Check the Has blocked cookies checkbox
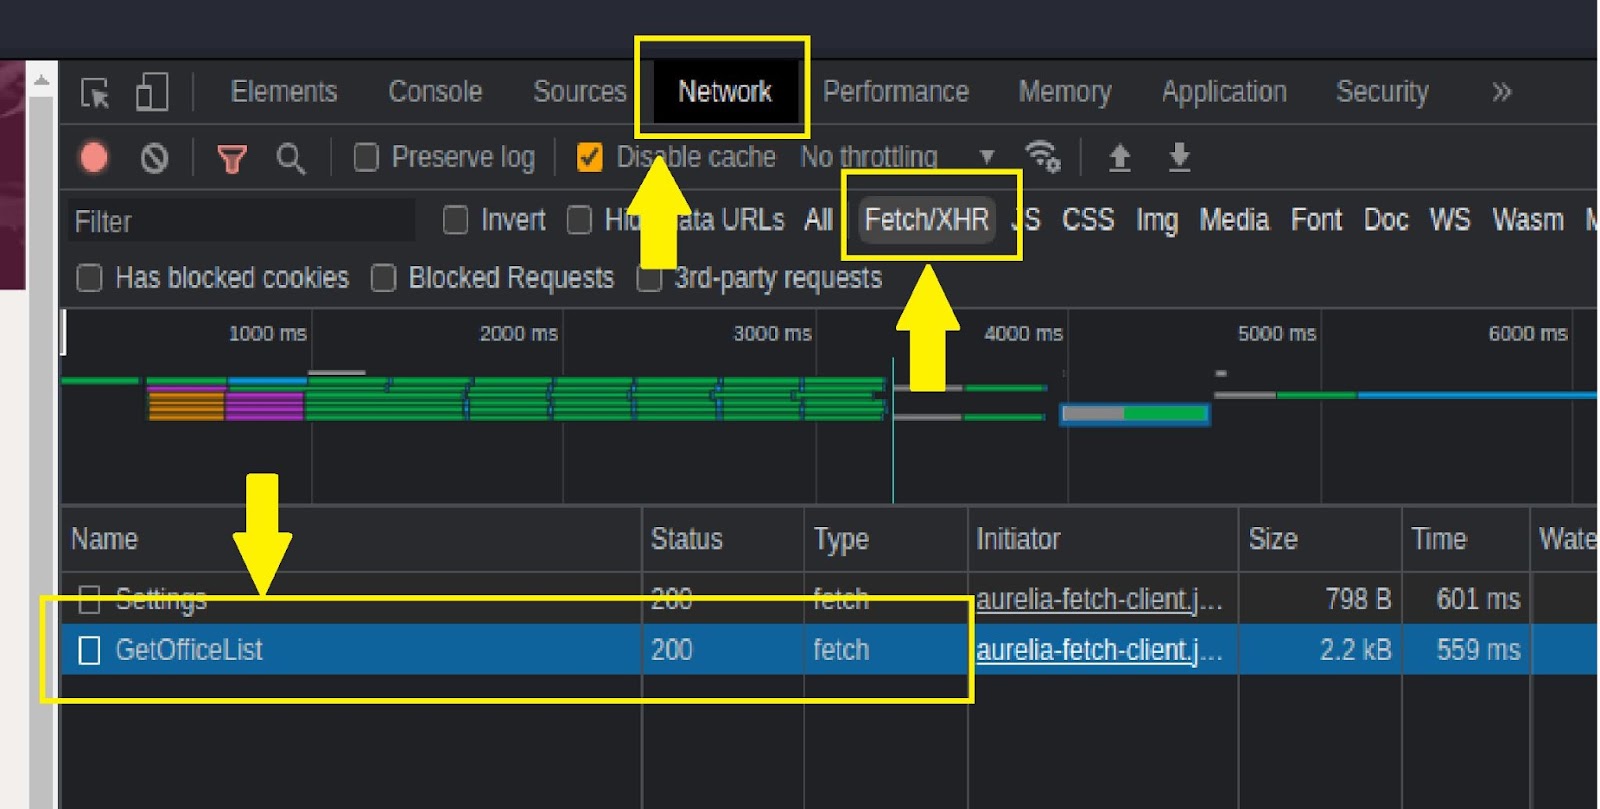The width and height of the screenshot is (1600, 809). tap(90, 278)
